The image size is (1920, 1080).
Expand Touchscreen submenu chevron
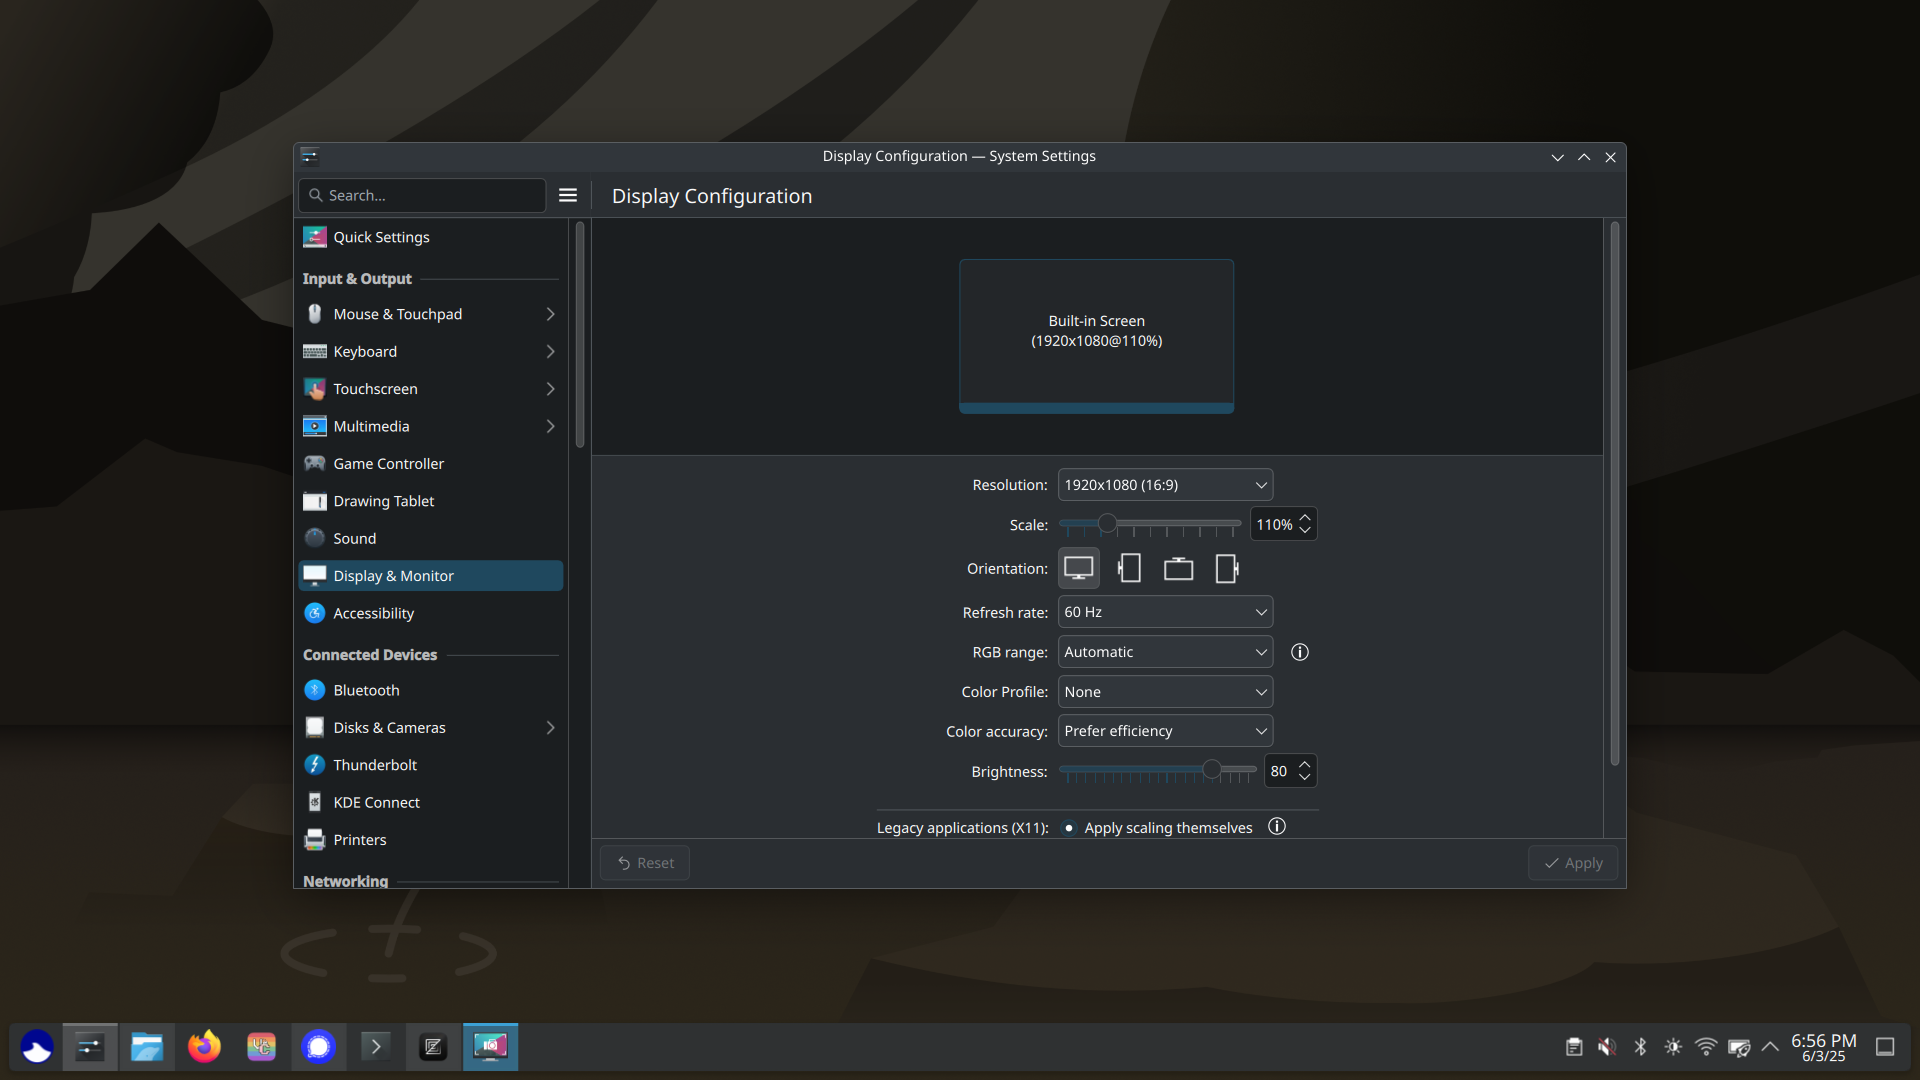550,389
